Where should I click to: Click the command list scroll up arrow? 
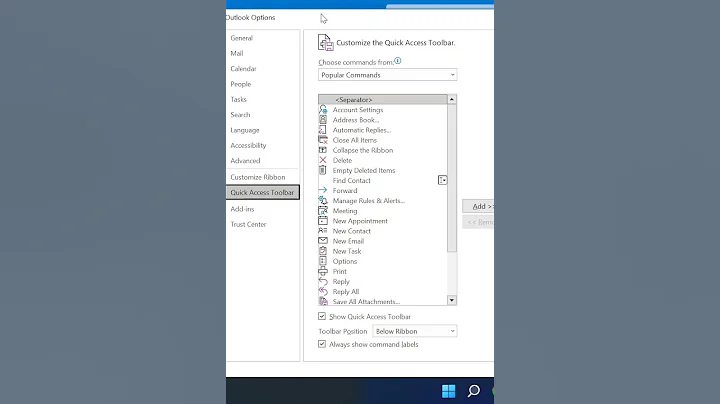tap(452, 100)
